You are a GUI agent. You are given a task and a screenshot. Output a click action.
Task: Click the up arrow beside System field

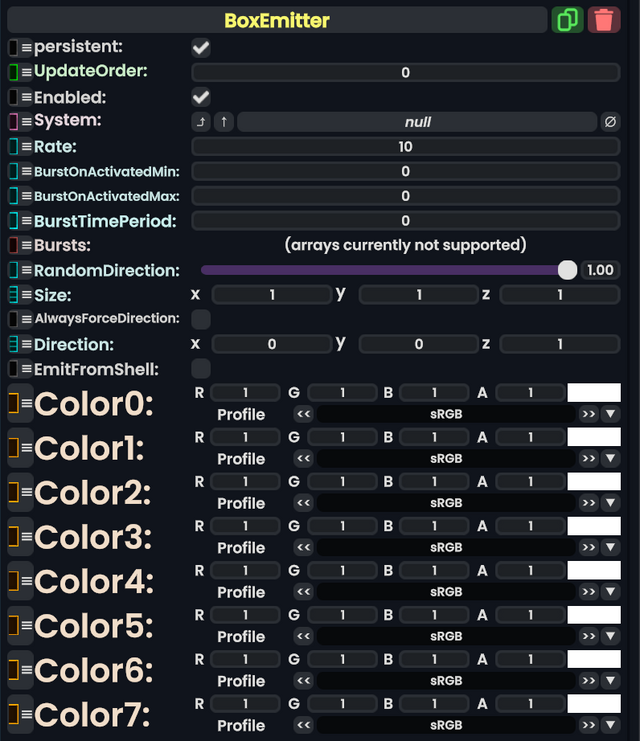tap(223, 122)
